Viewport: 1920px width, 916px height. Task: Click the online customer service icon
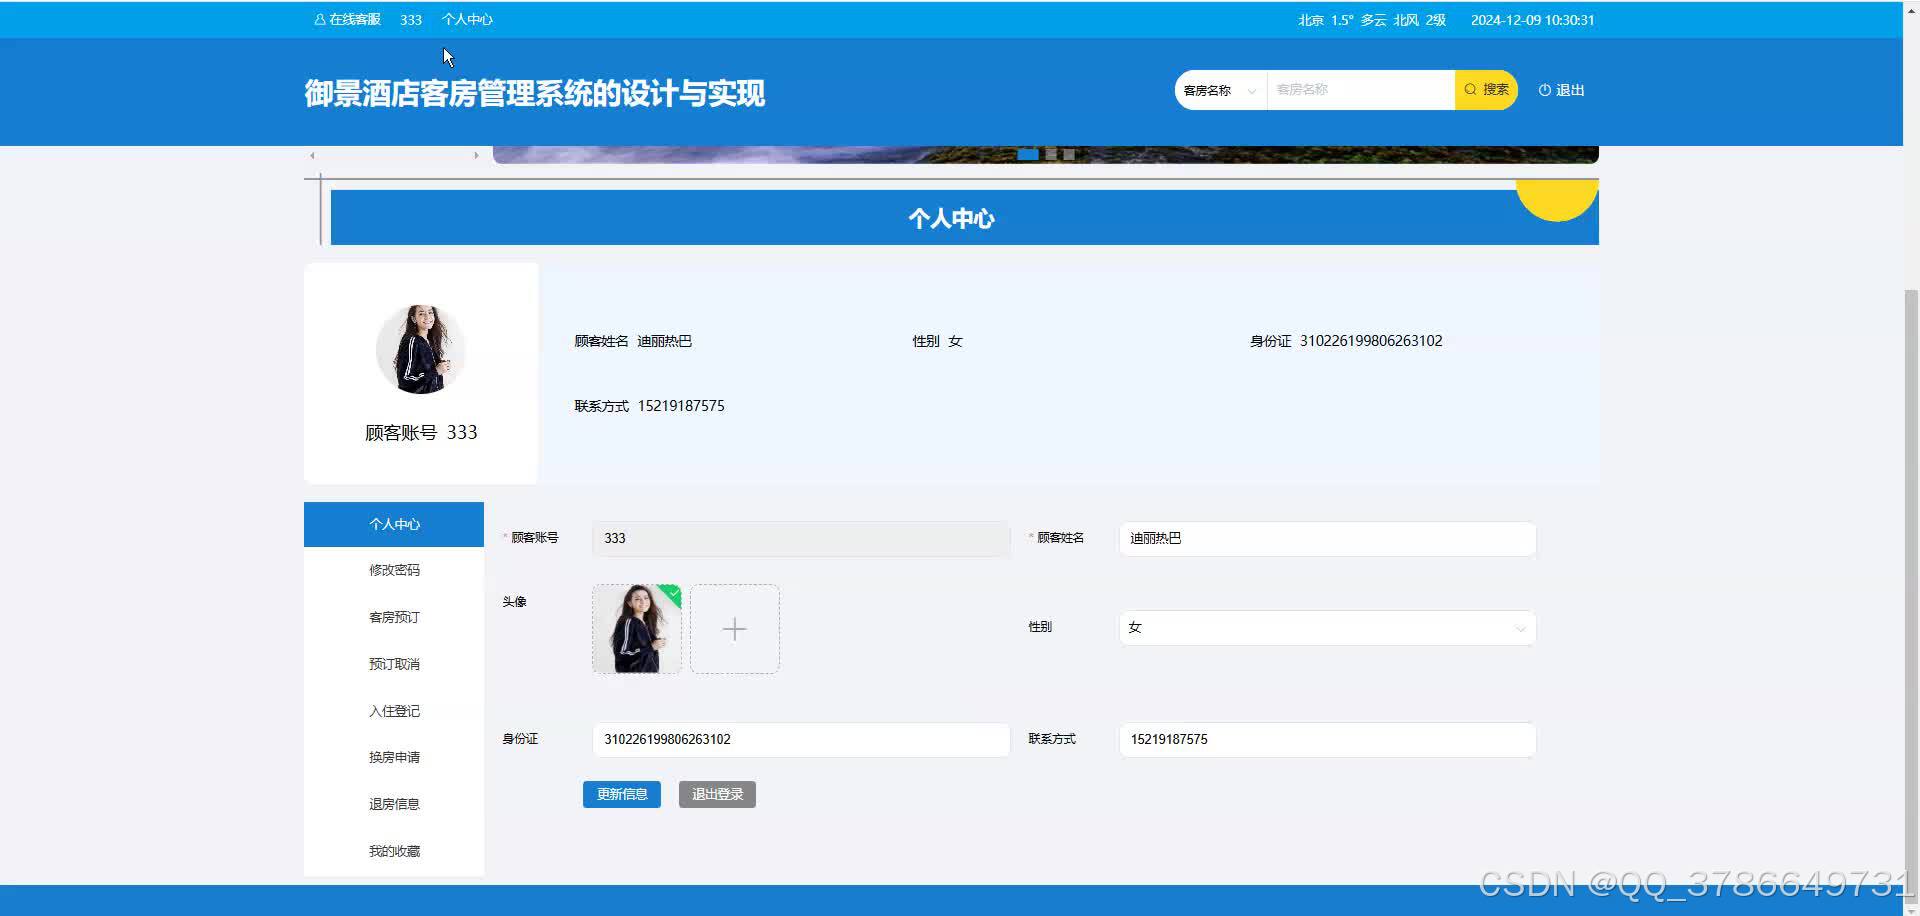(x=320, y=20)
